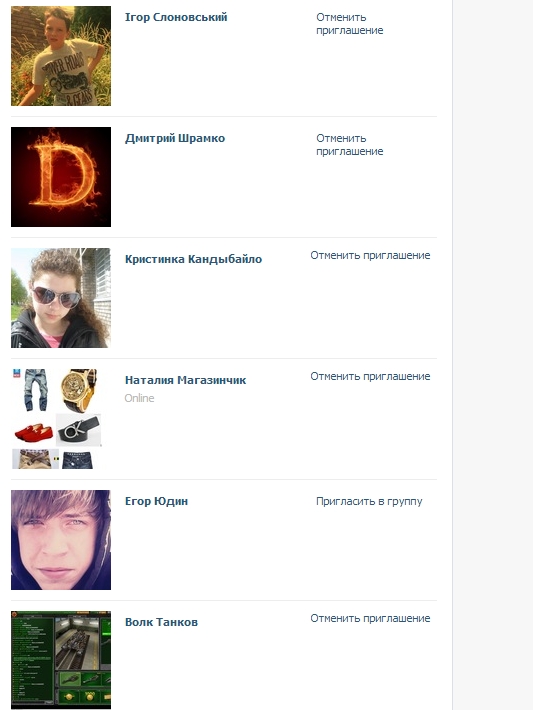533x710 pixels.
Task: Cancel invitation for Волк Танков
Action: click(370, 618)
